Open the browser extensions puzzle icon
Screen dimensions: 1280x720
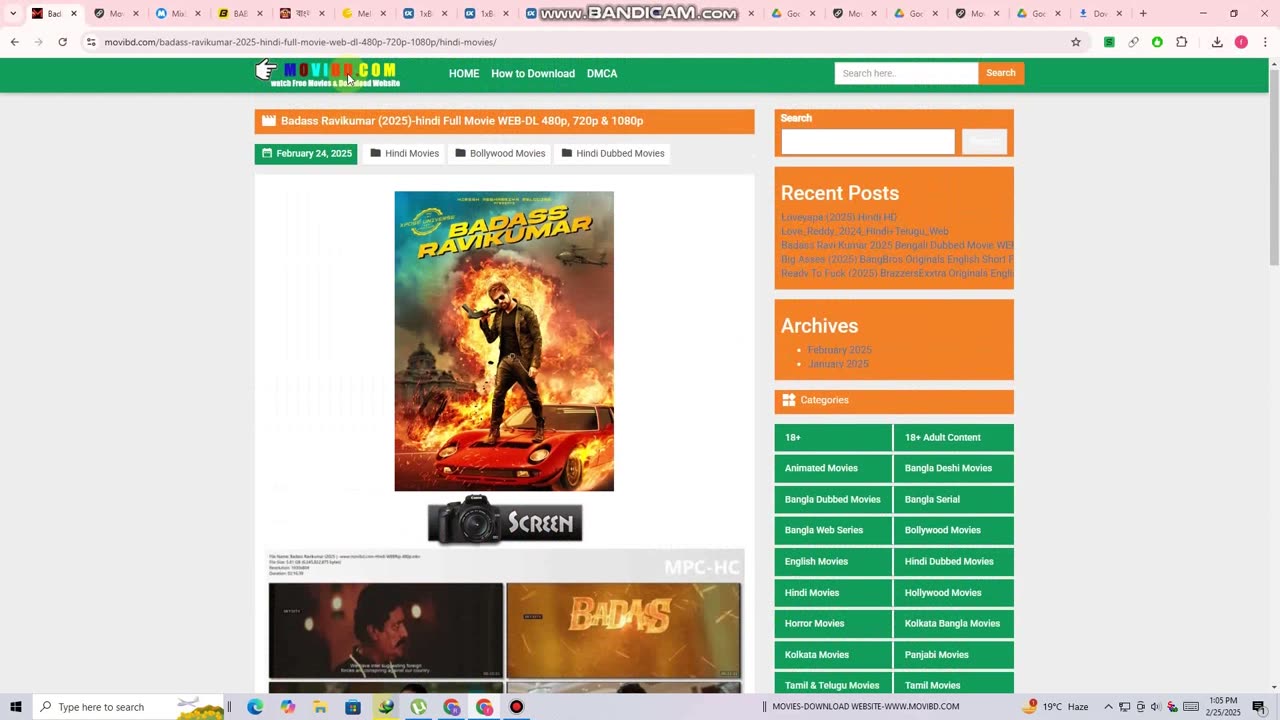click(x=1181, y=42)
